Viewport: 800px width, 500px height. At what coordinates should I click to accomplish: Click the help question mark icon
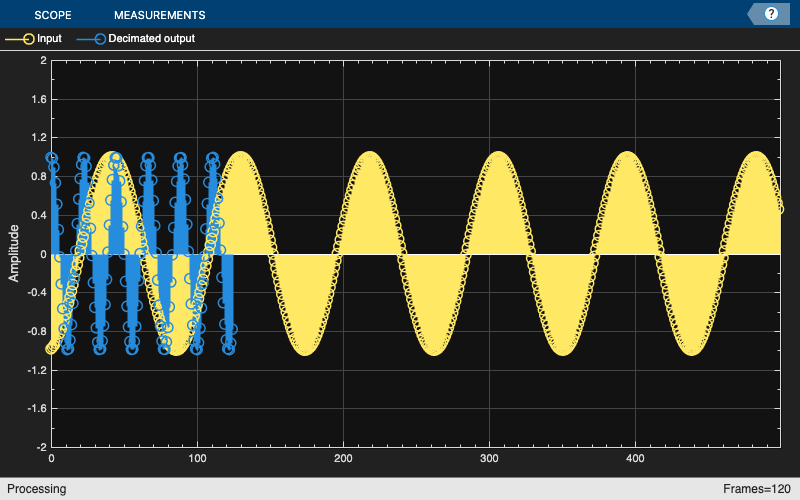coord(771,14)
